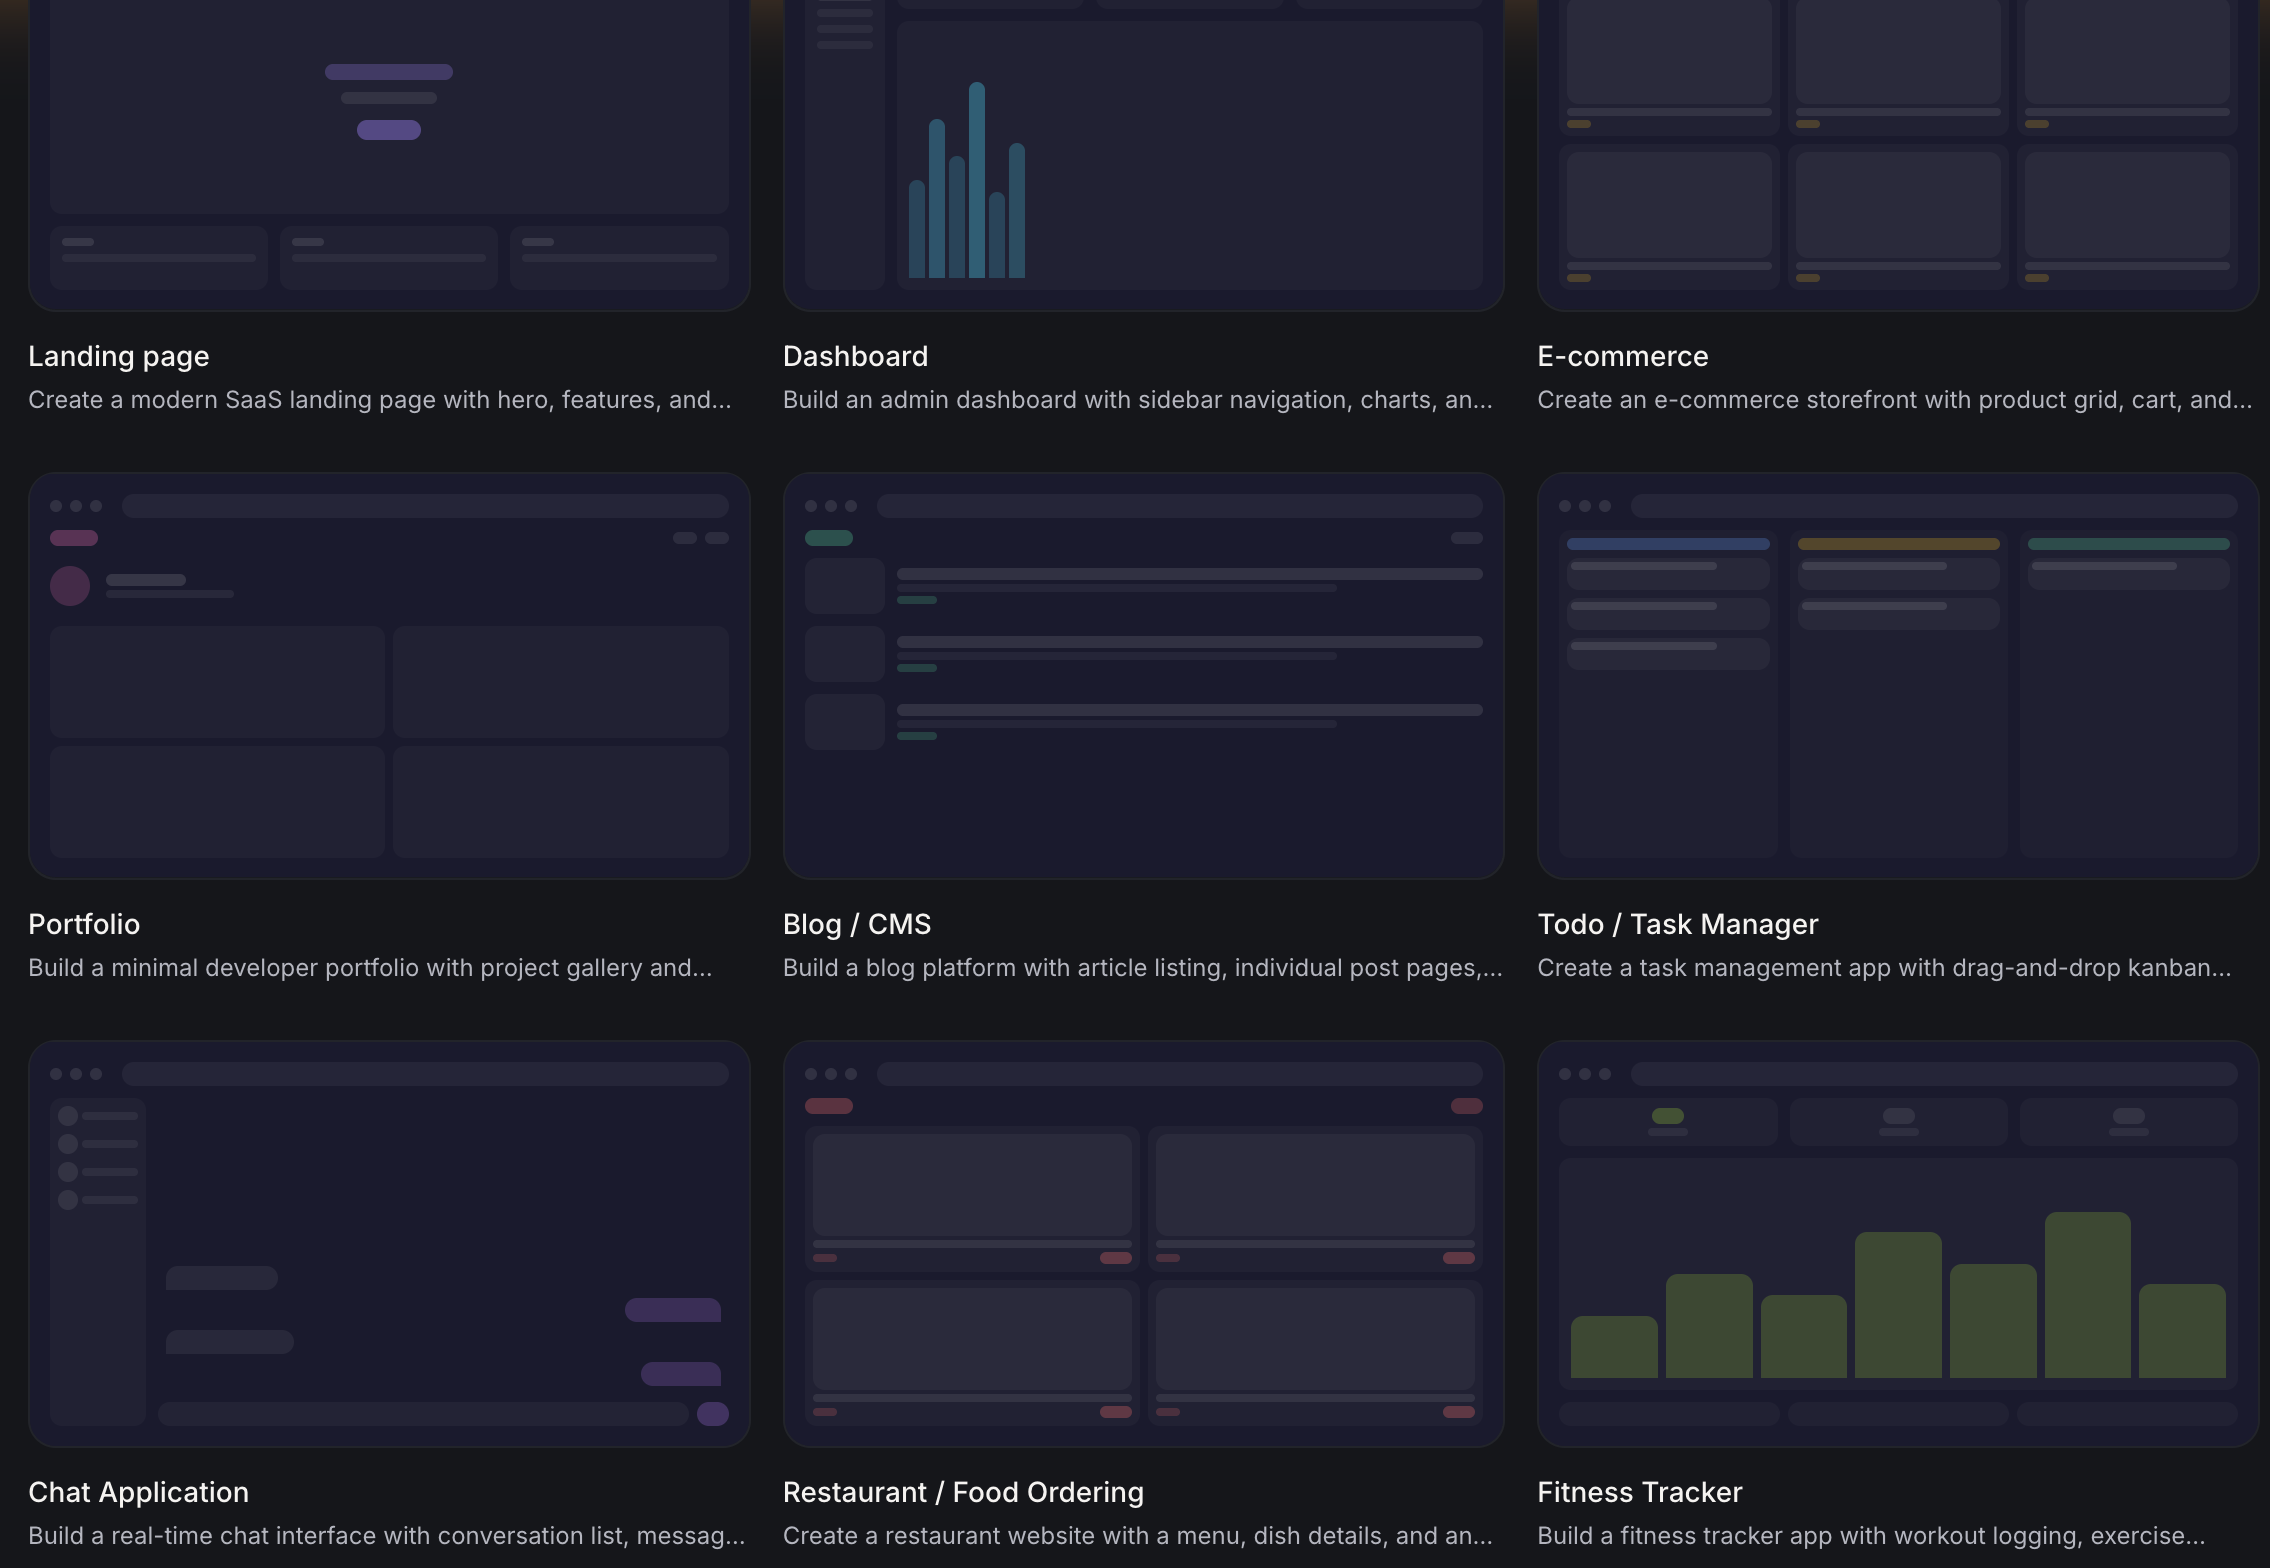The width and height of the screenshot is (2270, 1568).
Task: Click the "Todo / Task Manager" title
Action: coord(1678,925)
